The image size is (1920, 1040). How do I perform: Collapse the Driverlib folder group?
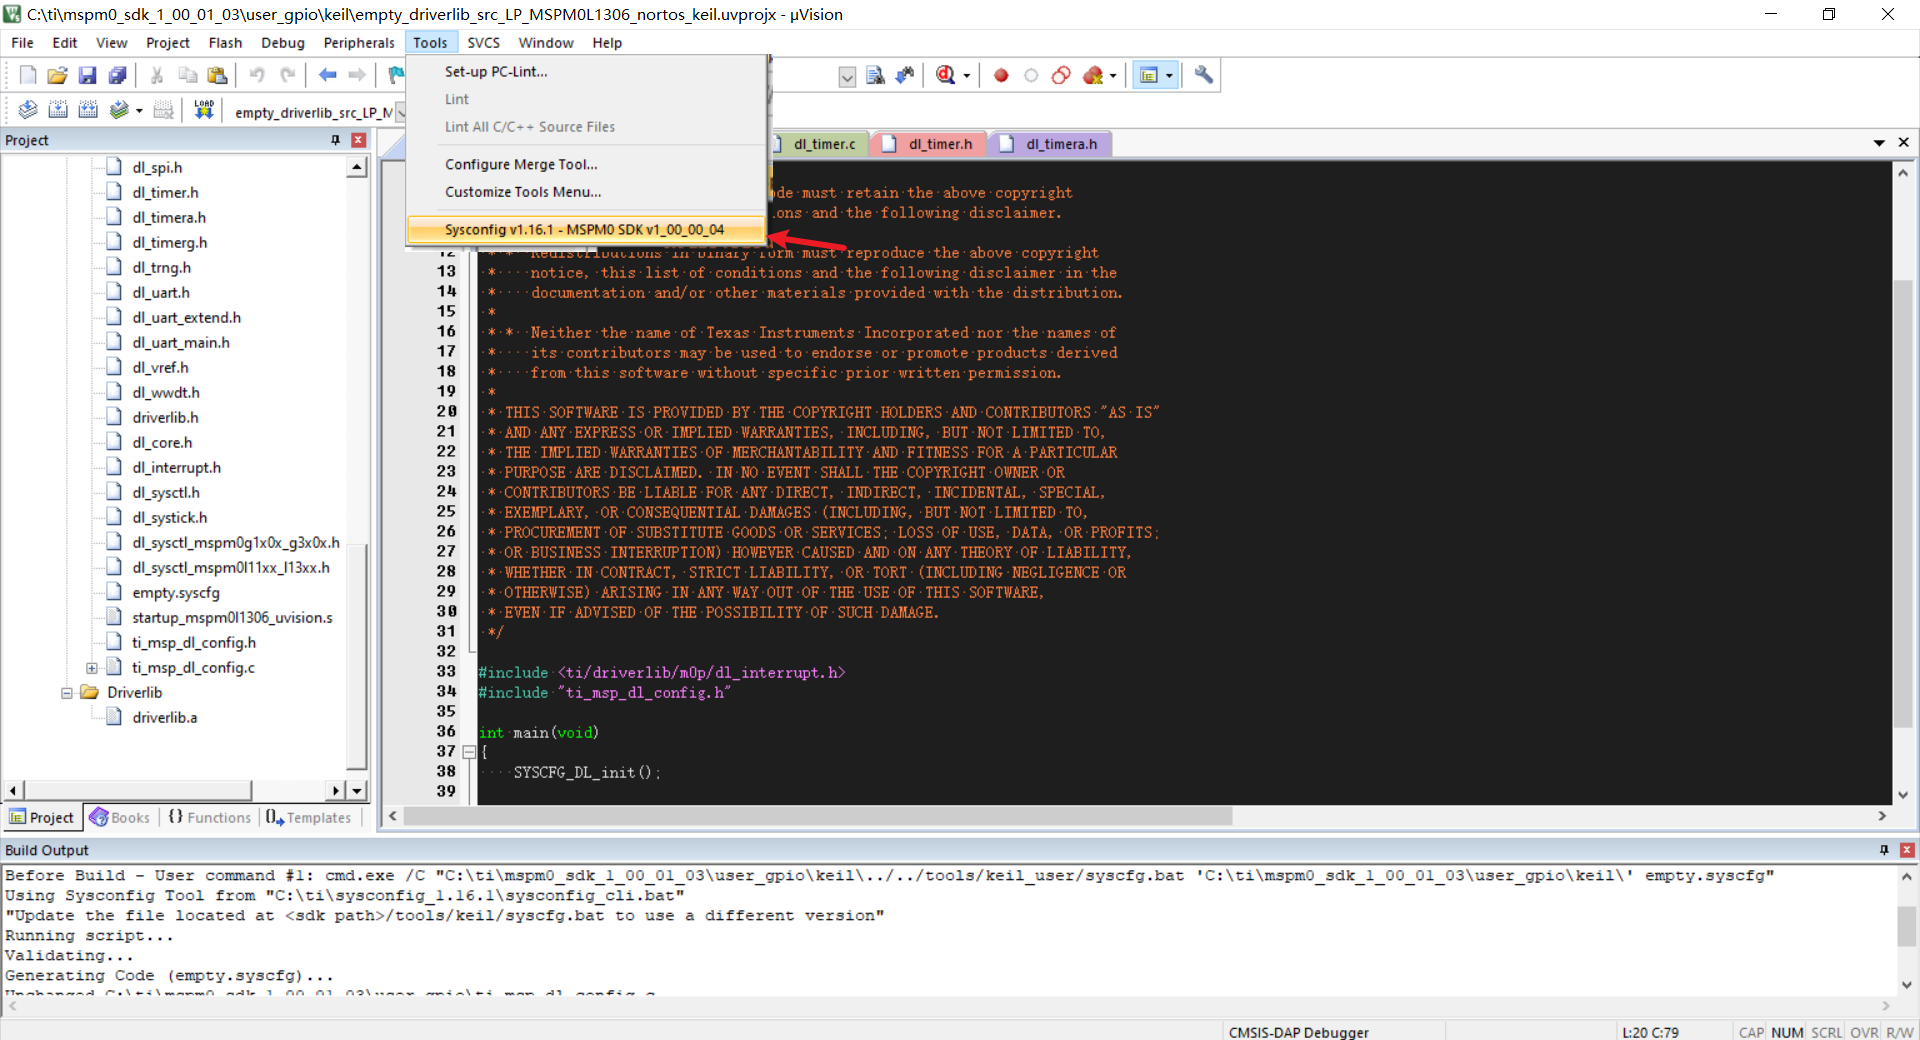coord(67,693)
